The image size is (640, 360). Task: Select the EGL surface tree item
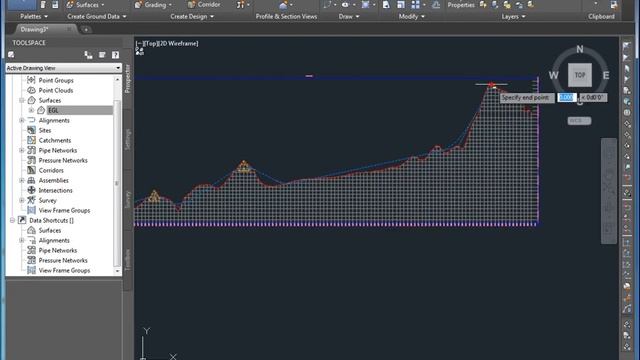[x=80, y=110]
